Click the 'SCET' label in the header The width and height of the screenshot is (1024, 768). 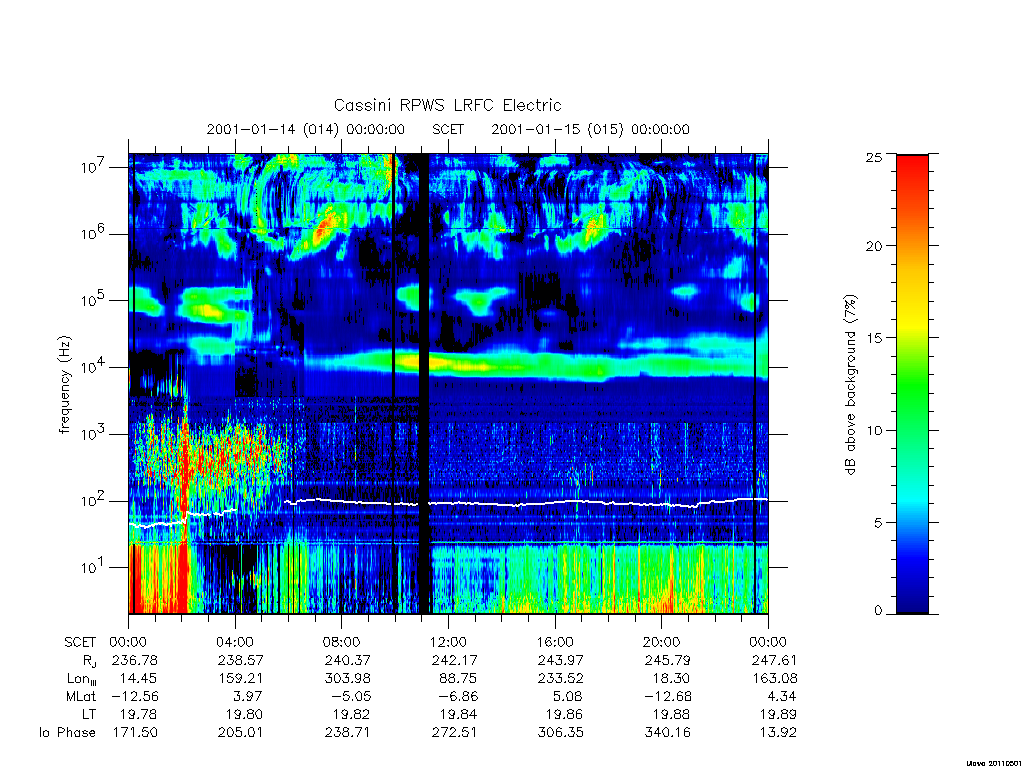tap(448, 129)
